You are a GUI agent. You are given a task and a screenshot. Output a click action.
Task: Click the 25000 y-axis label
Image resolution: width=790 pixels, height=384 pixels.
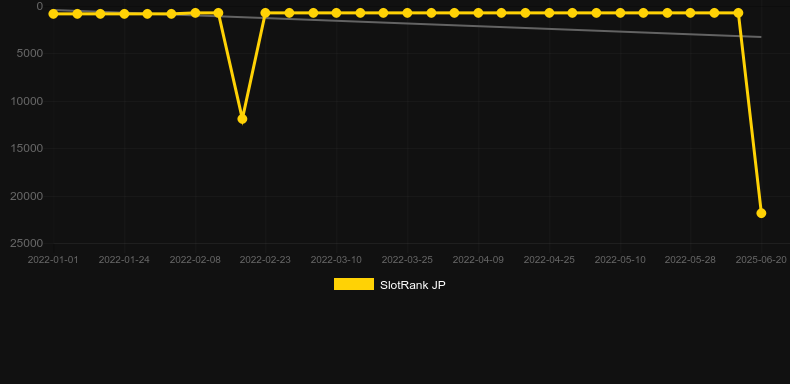[x=27, y=243]
